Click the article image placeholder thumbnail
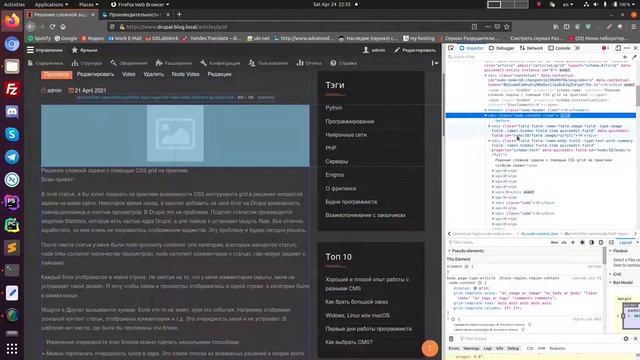Screen dimensions: 640x360 point(175,133)
